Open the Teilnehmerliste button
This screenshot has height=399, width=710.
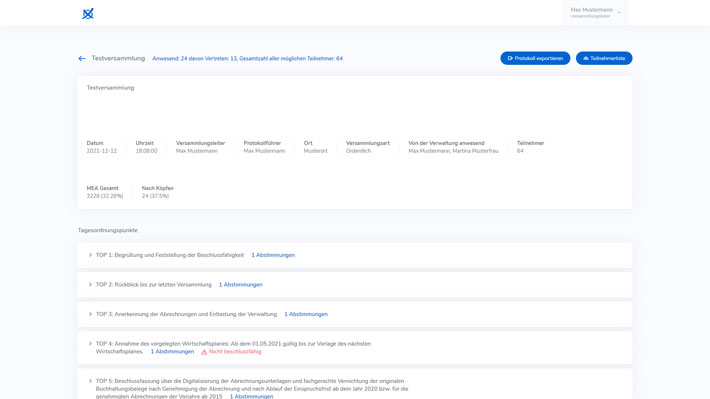(604, 58)
